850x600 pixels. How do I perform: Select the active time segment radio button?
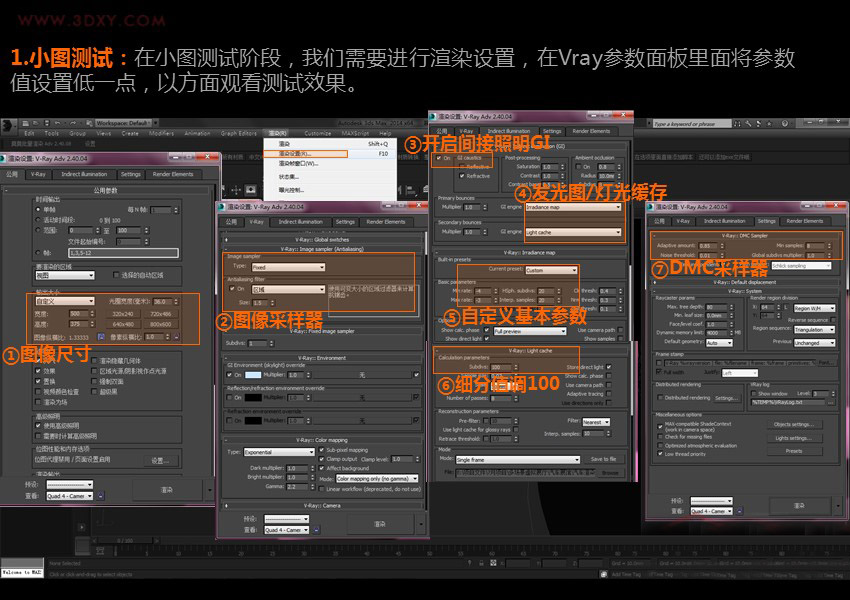point(38,220)
